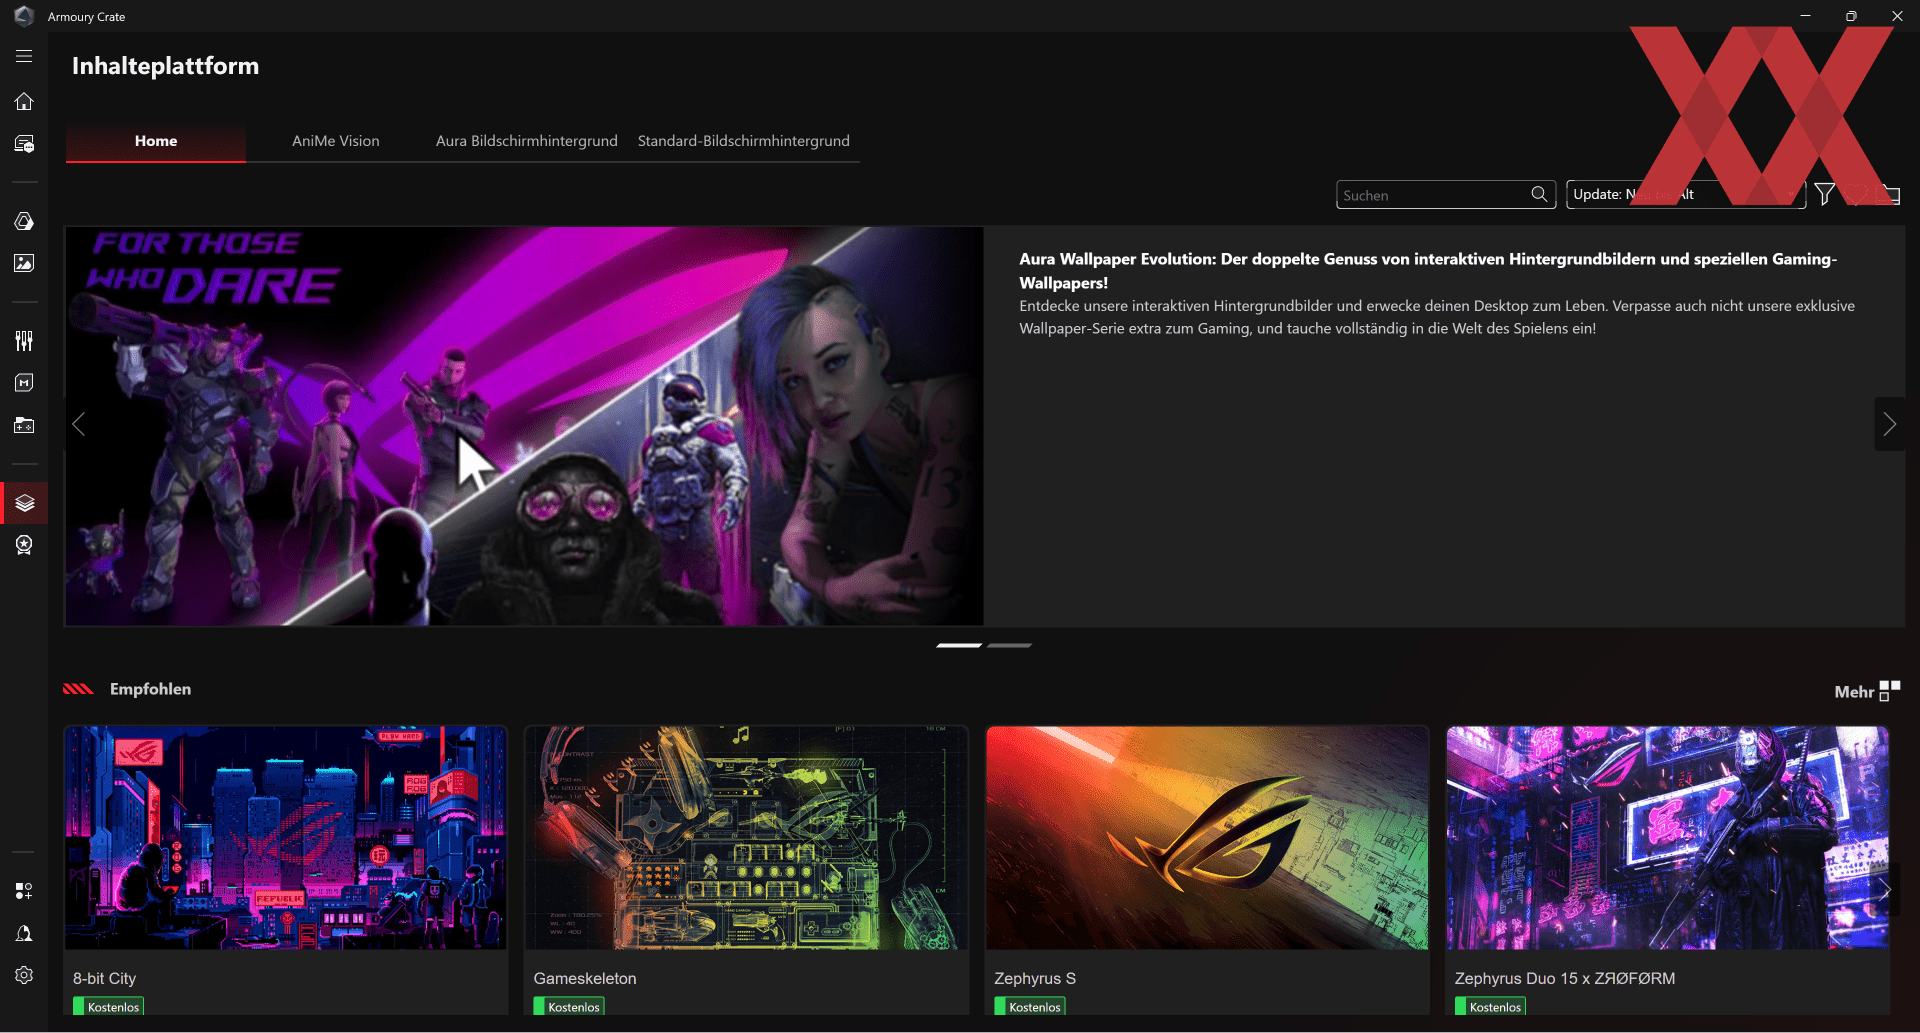1920x1033 pixels.
Task: Open the notification bell in sidebar
Action: pos(24,933)
